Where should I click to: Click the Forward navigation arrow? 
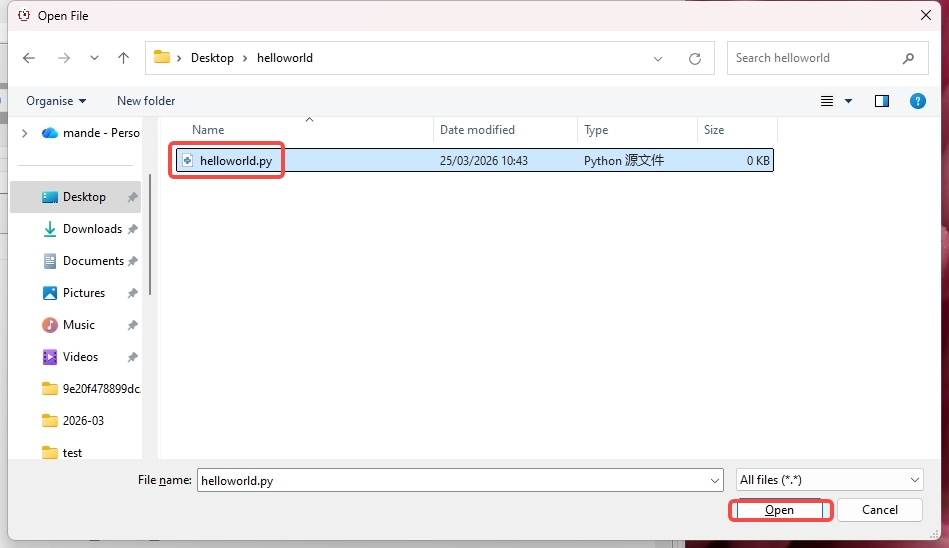pos(64,58)
